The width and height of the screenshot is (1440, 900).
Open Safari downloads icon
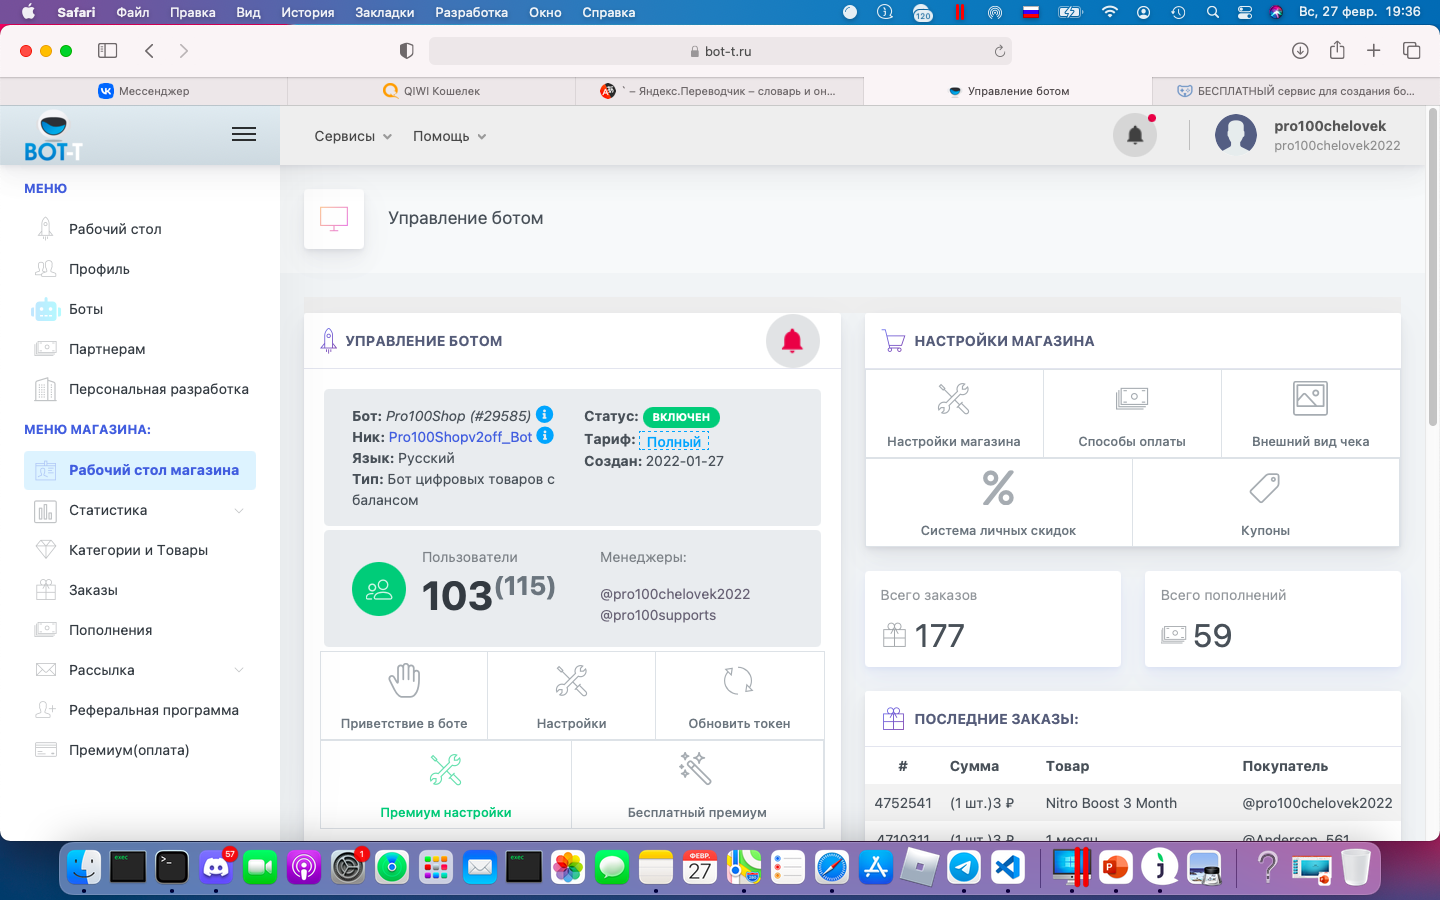coord(1300,51)
